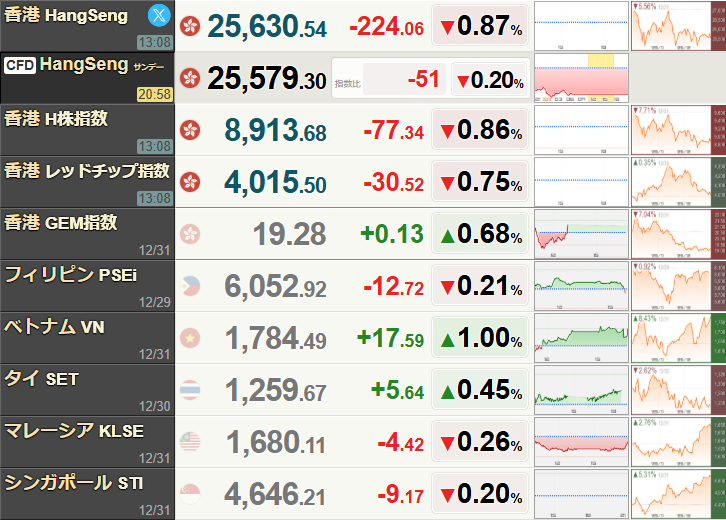This screenshot has width=726, height=520.
Task: Open the マレーシア KLSE label
Action: (74, 431)
